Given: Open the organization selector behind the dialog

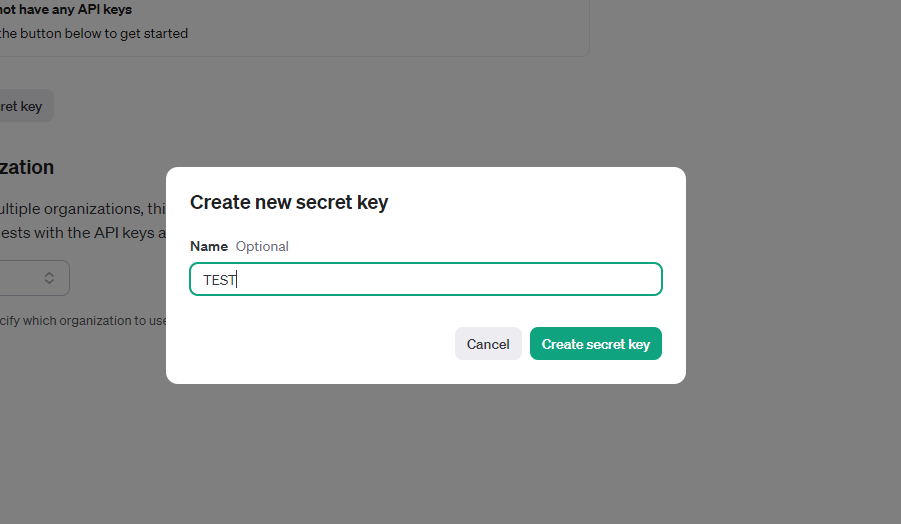Looking at the screenshot, I should click(x=30, y=278).
